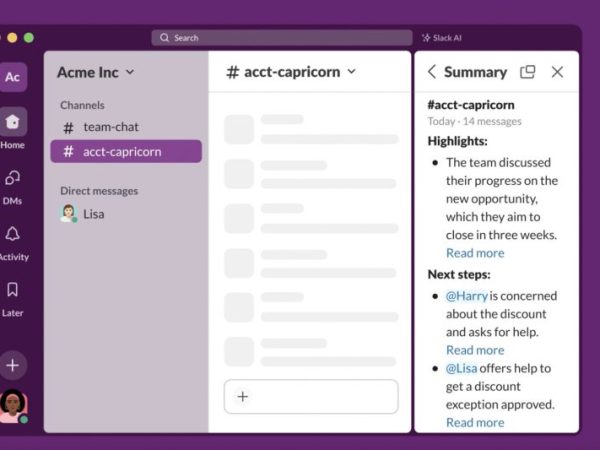Select the acct-capricorn channel in sidebar
Image resolution: width=600 pixels, height=450 pixels.
126,152
